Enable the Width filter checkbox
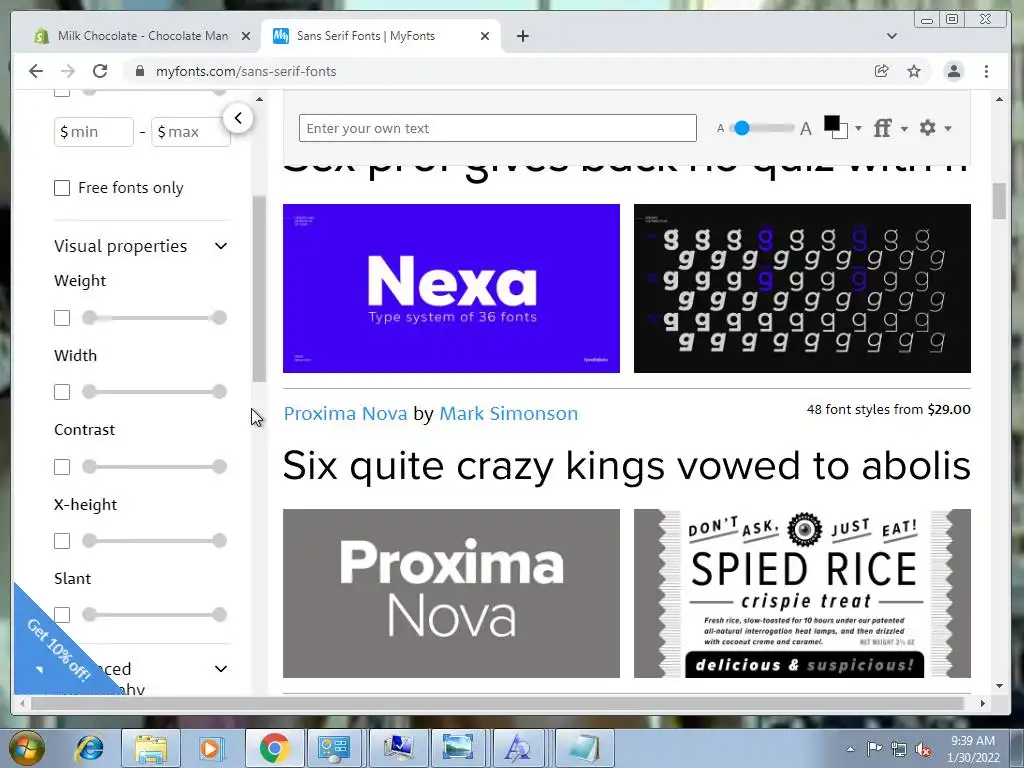Image resolution: width=1024 pixels, height=768 pixels. [62, 392]
